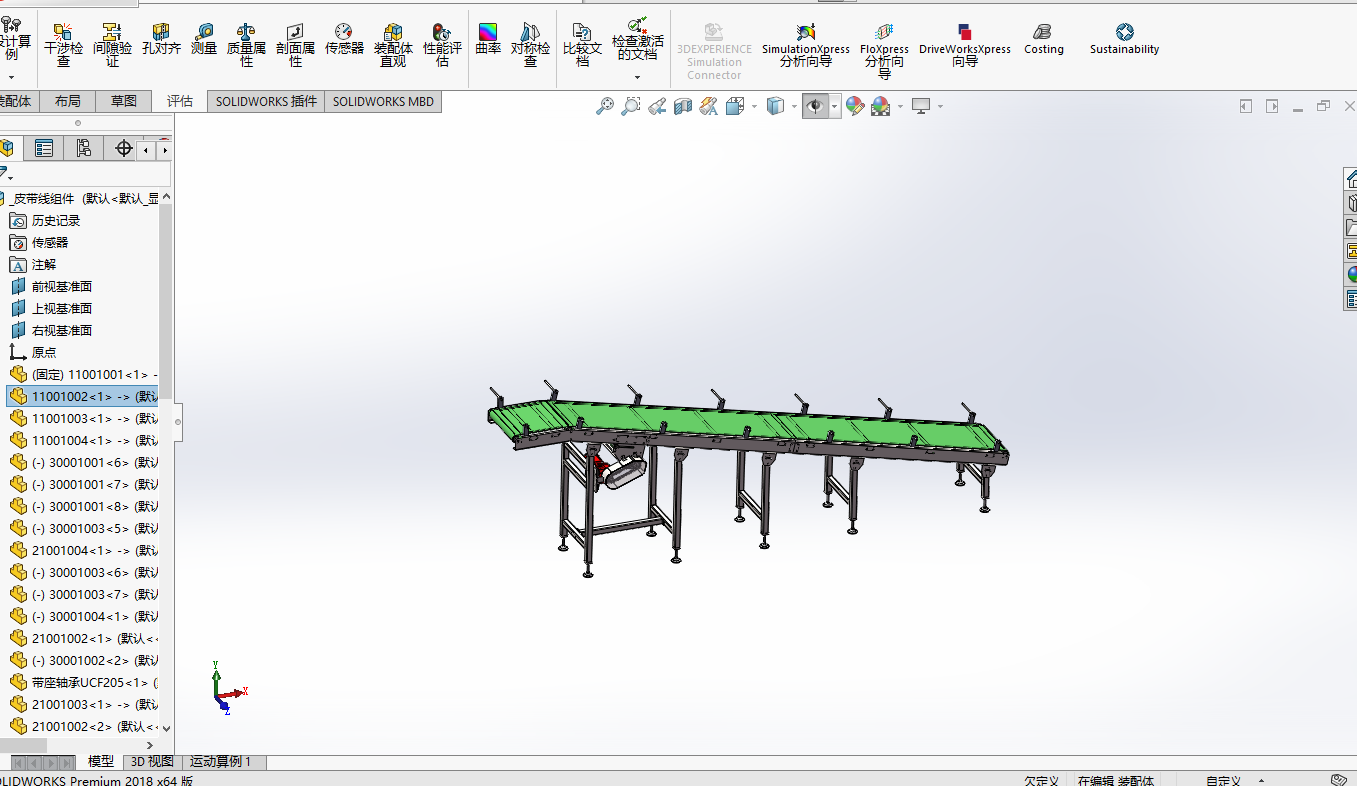Open the View Settings dropdown arrow

940,106
